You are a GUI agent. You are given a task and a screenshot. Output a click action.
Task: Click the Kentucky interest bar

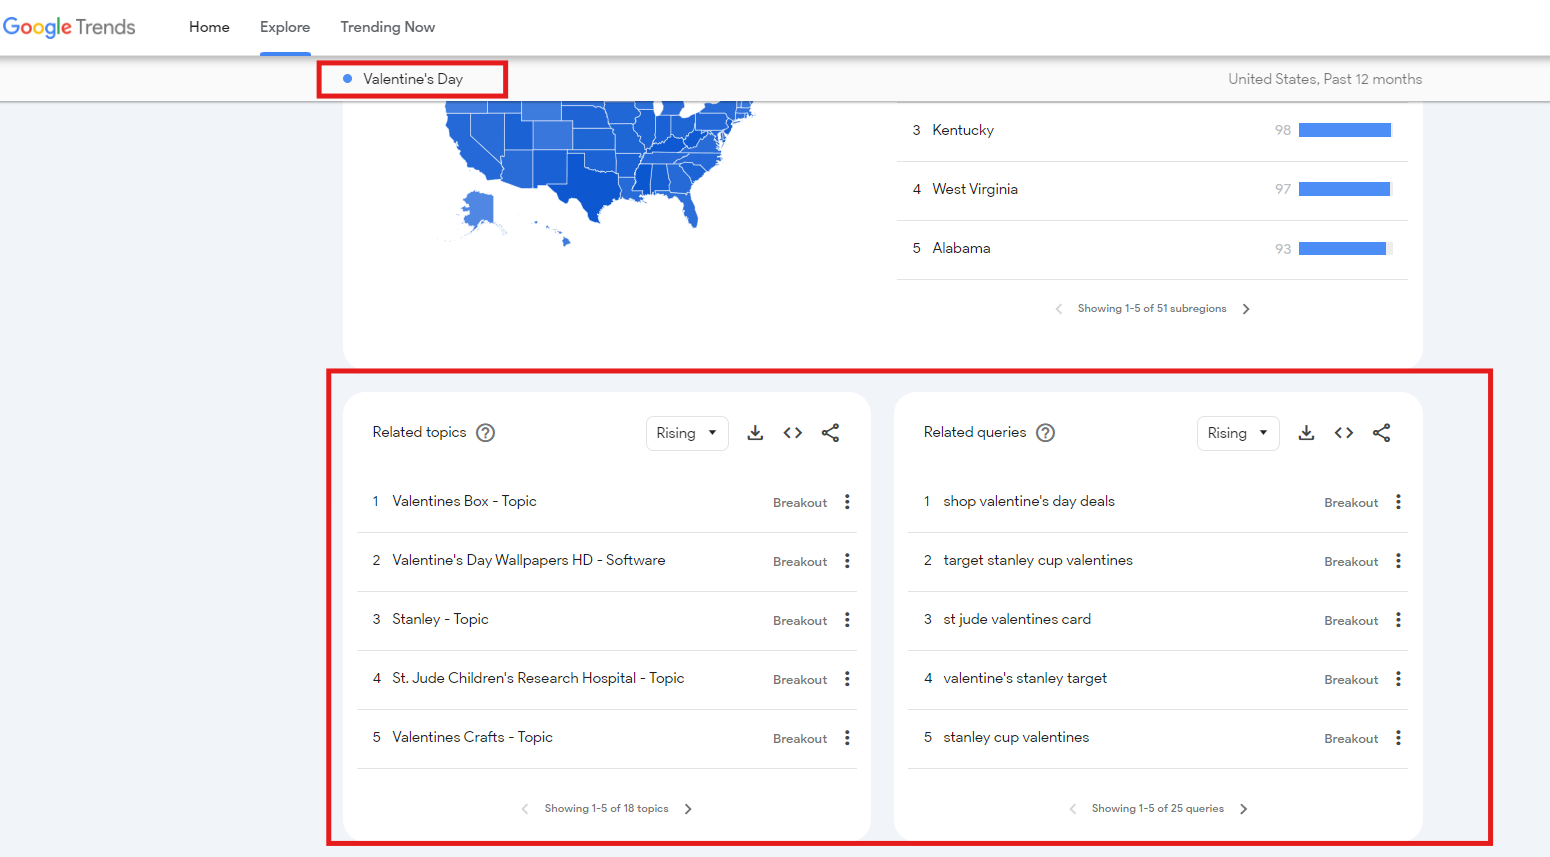(1345, 130)
